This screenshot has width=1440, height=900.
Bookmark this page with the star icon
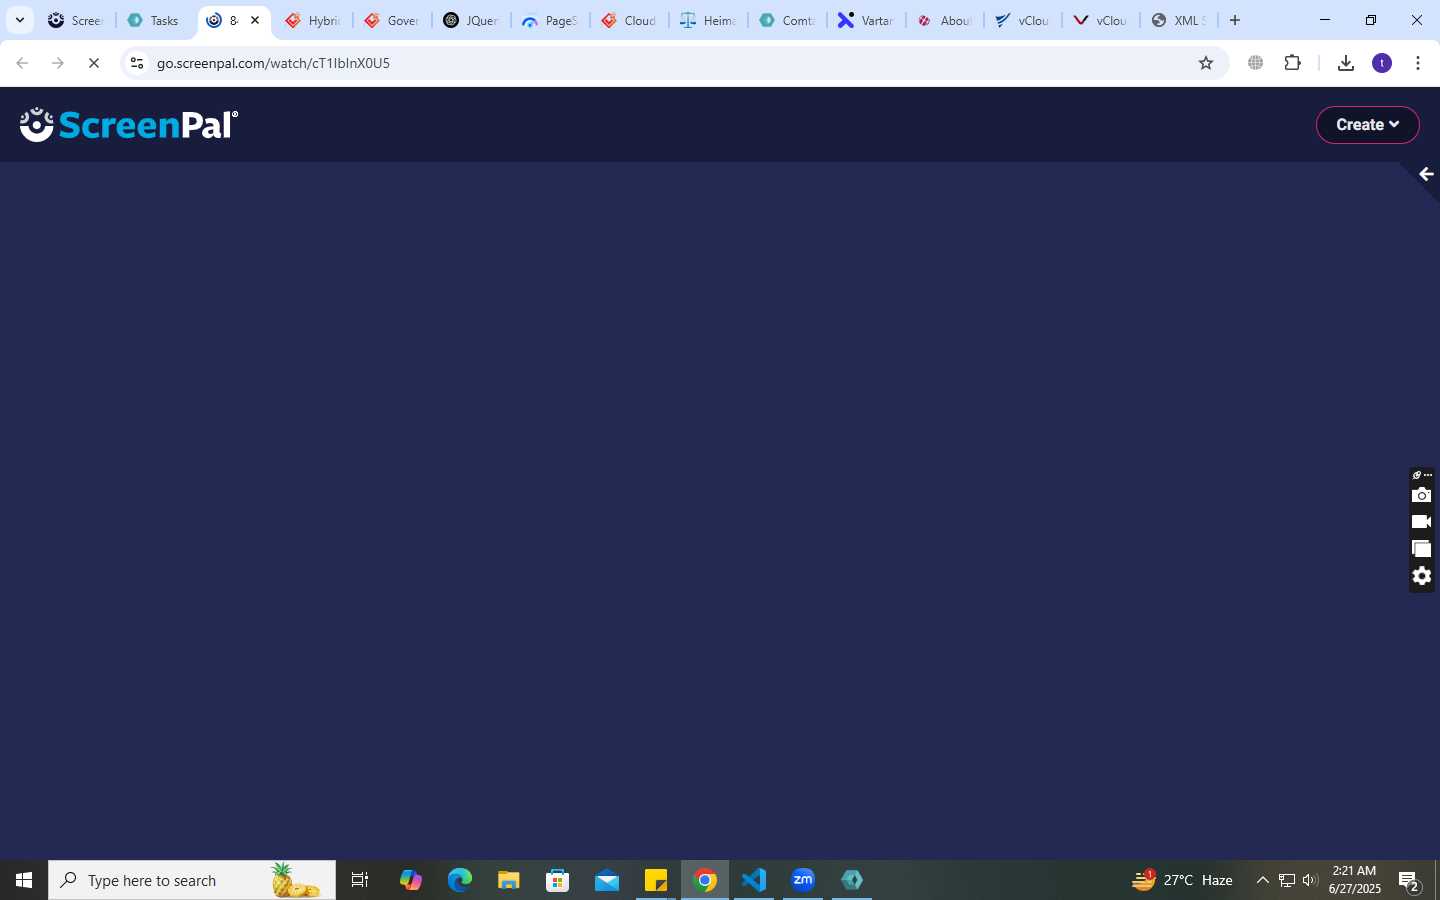[1206, 63]
